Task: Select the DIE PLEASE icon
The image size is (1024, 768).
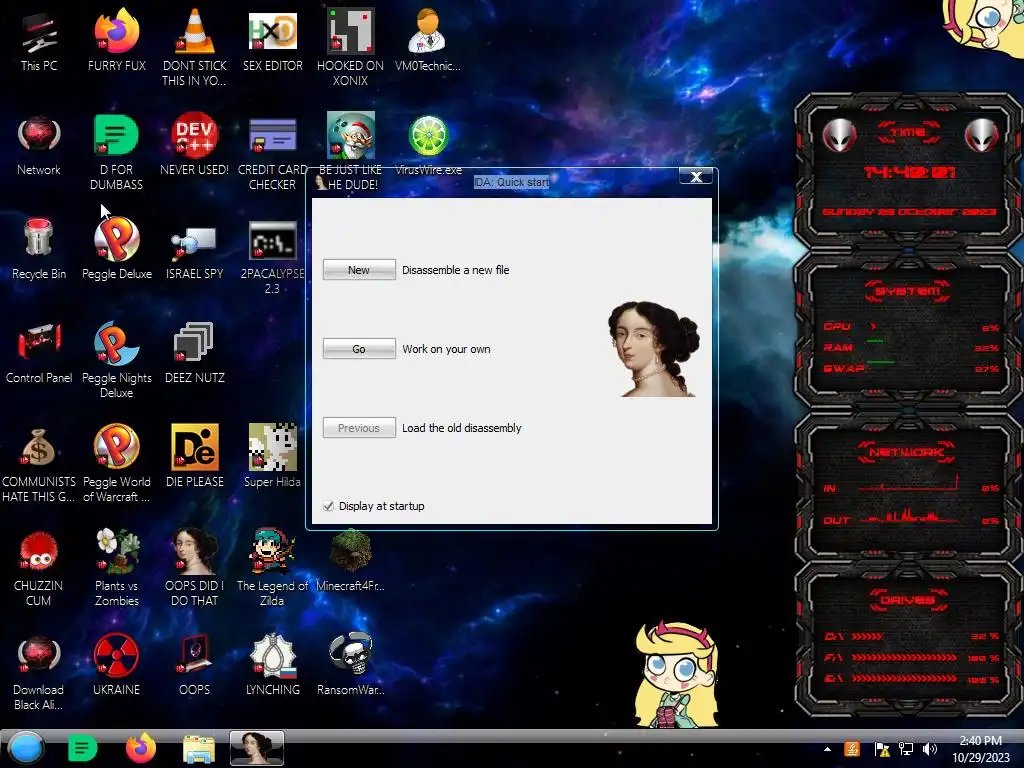Action: click(x=194, y=456)
